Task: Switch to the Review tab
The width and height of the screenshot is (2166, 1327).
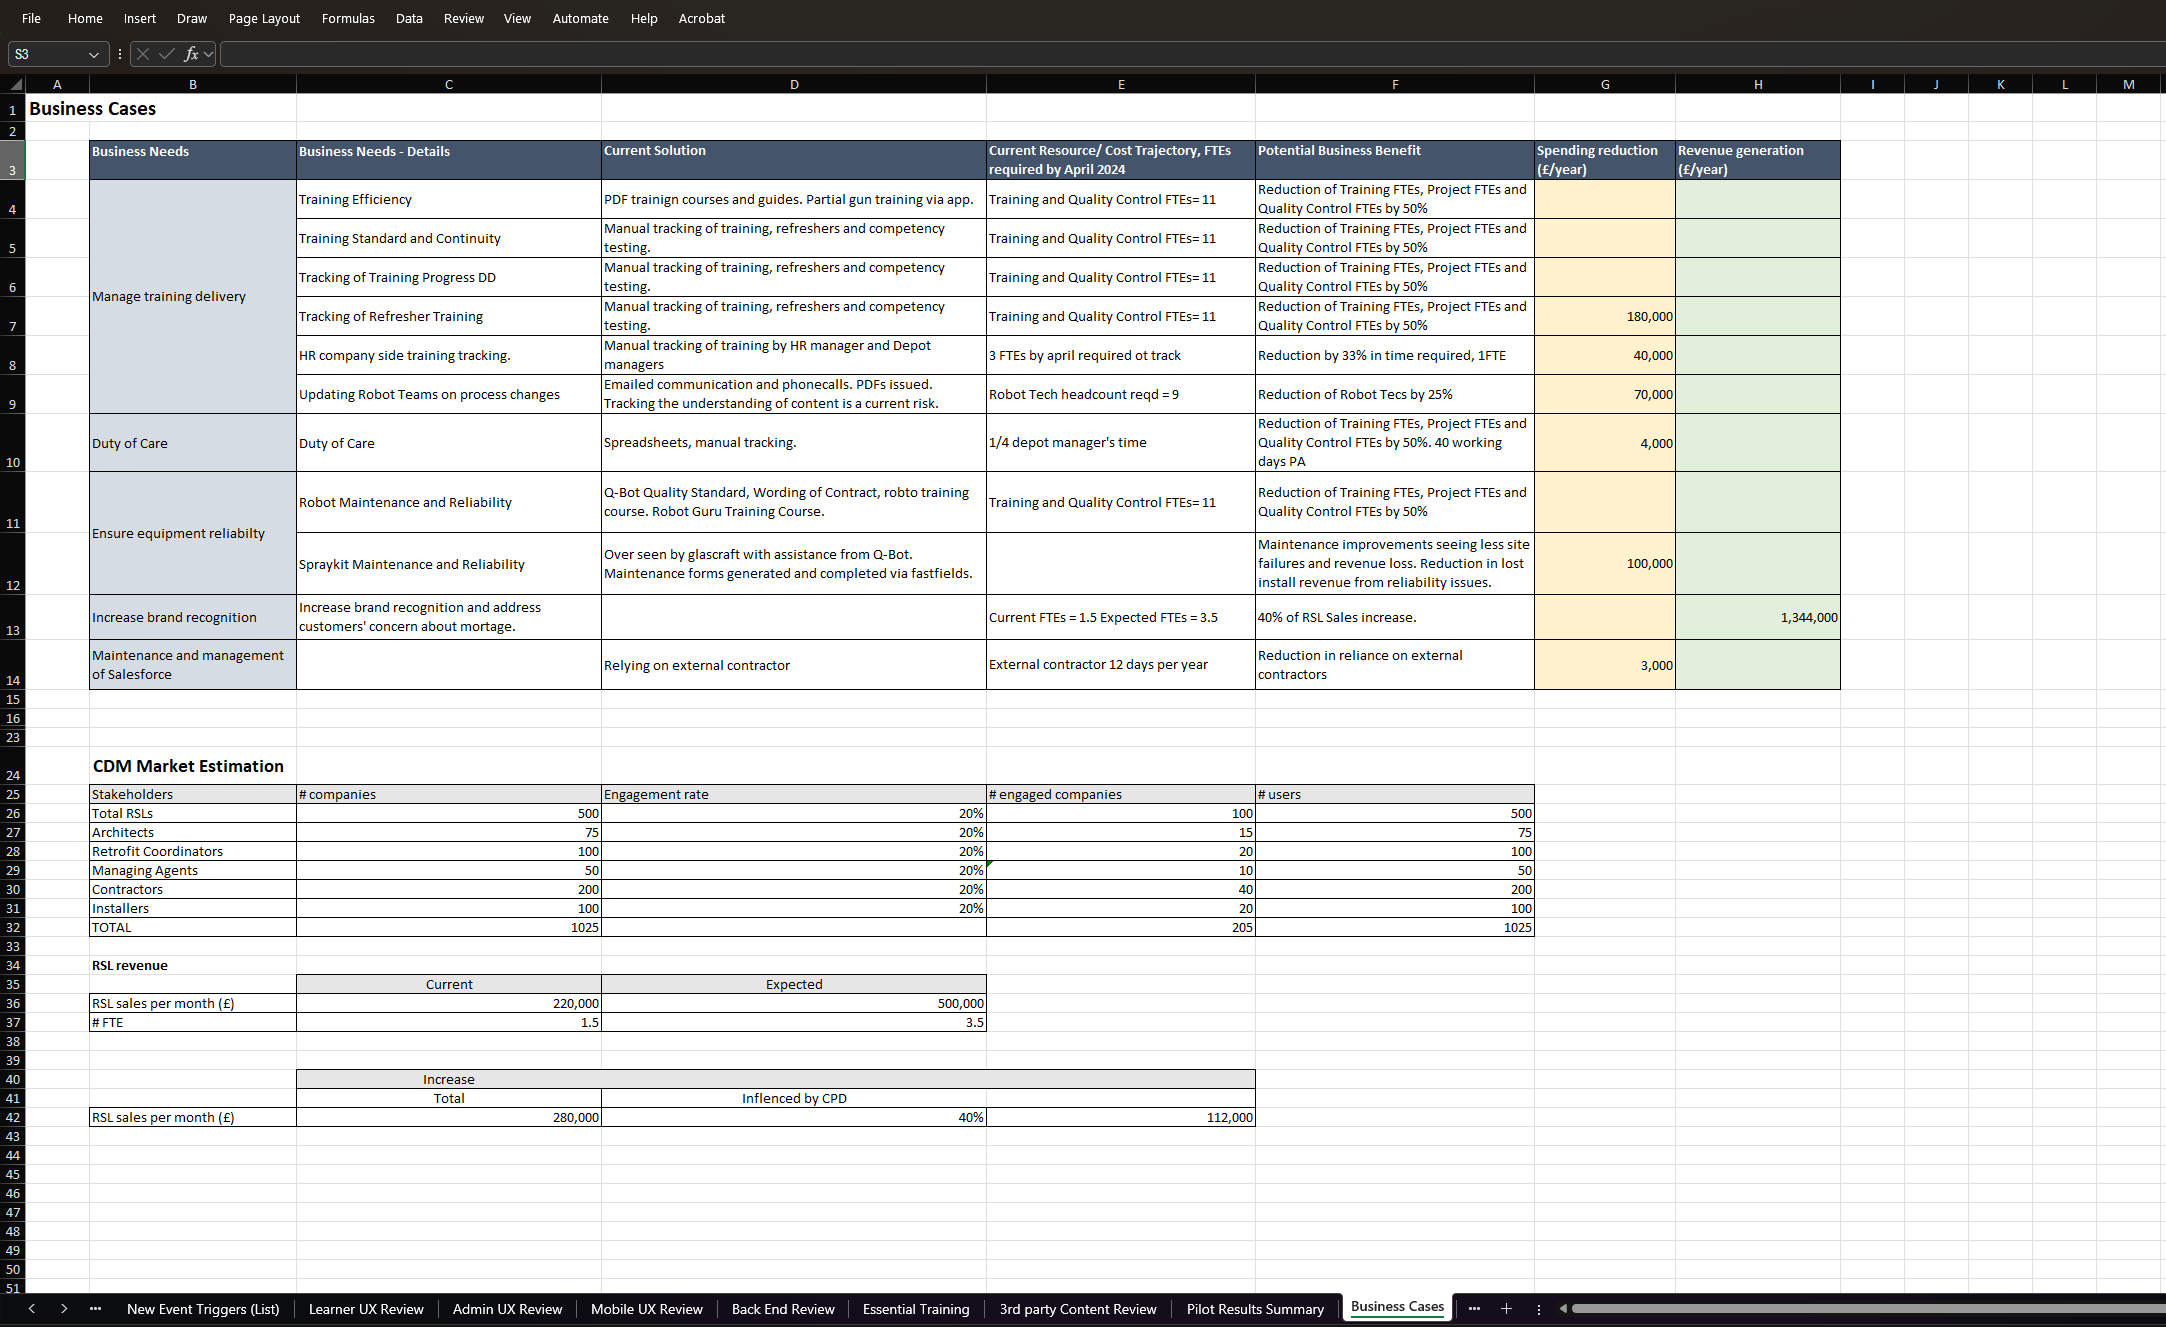Action: pos(464,18)
